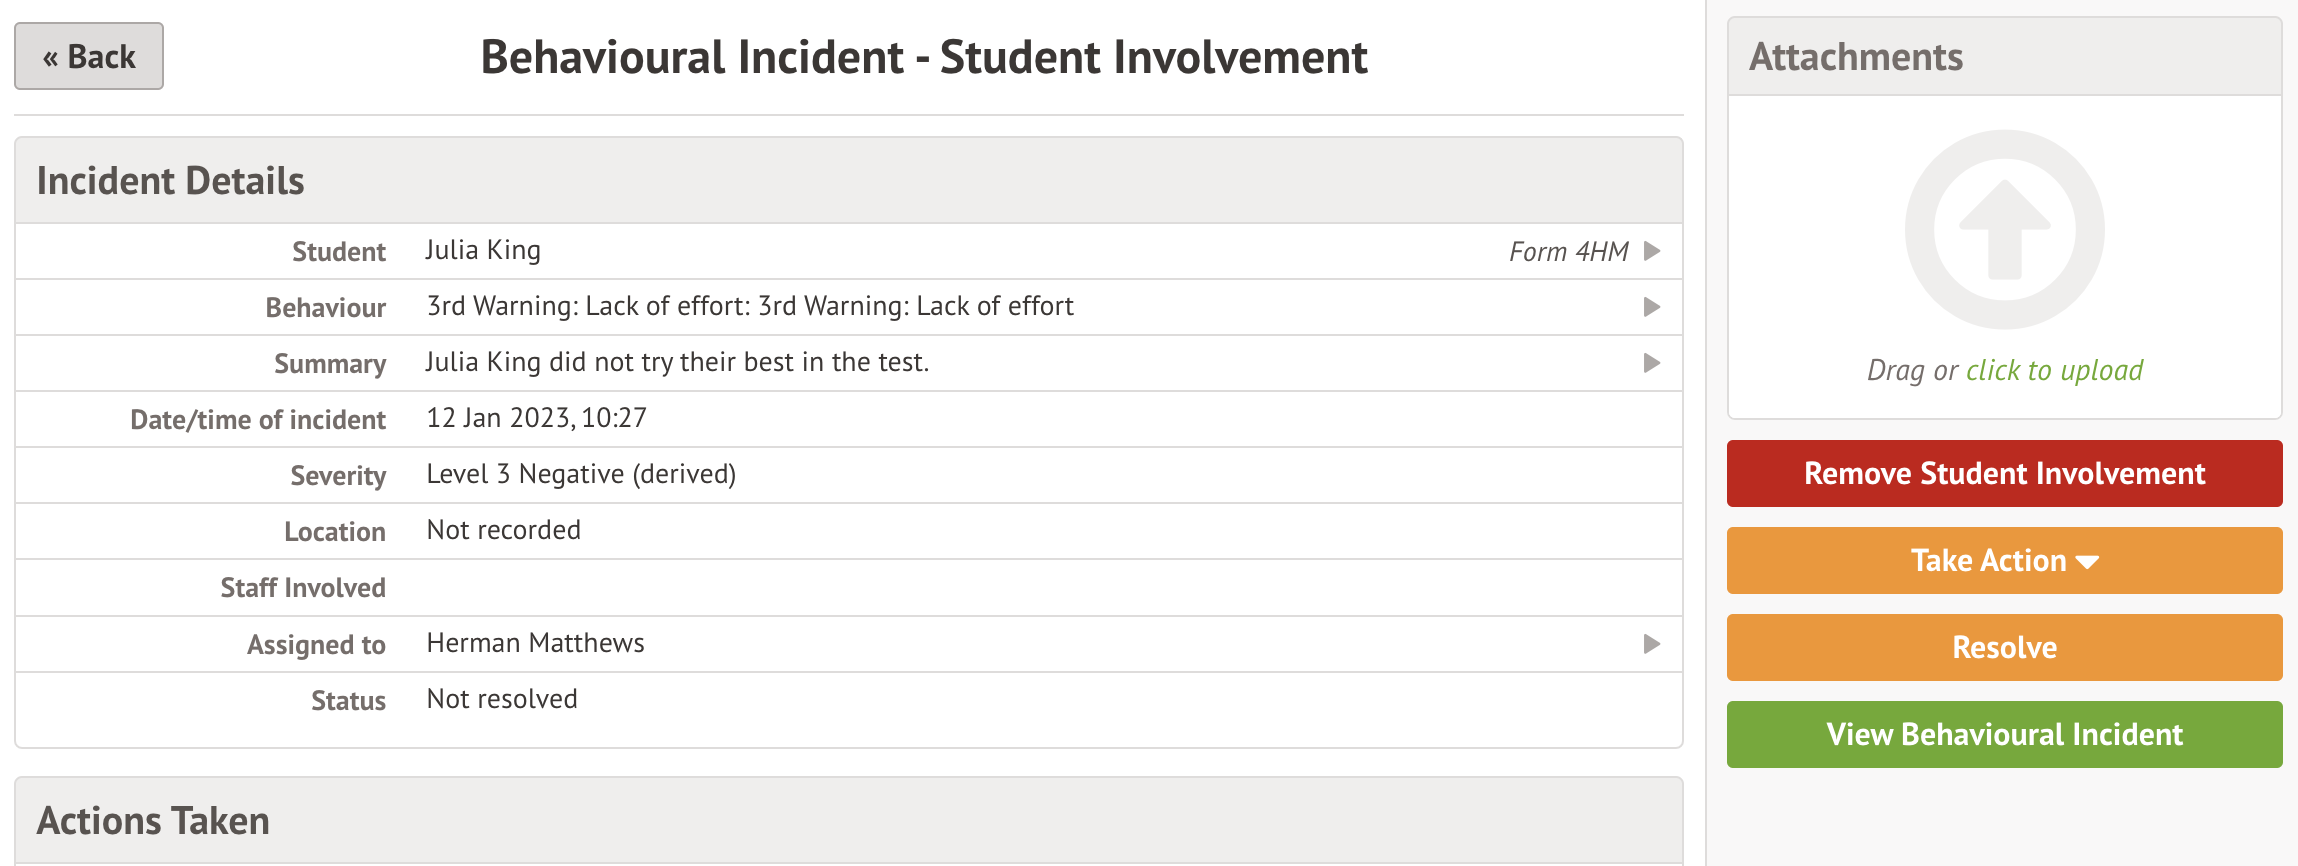Viewport: 2298px width, 866px height.
Task: Click the 3rd Warning behaviour text
Action: click(x=750, y=307)
